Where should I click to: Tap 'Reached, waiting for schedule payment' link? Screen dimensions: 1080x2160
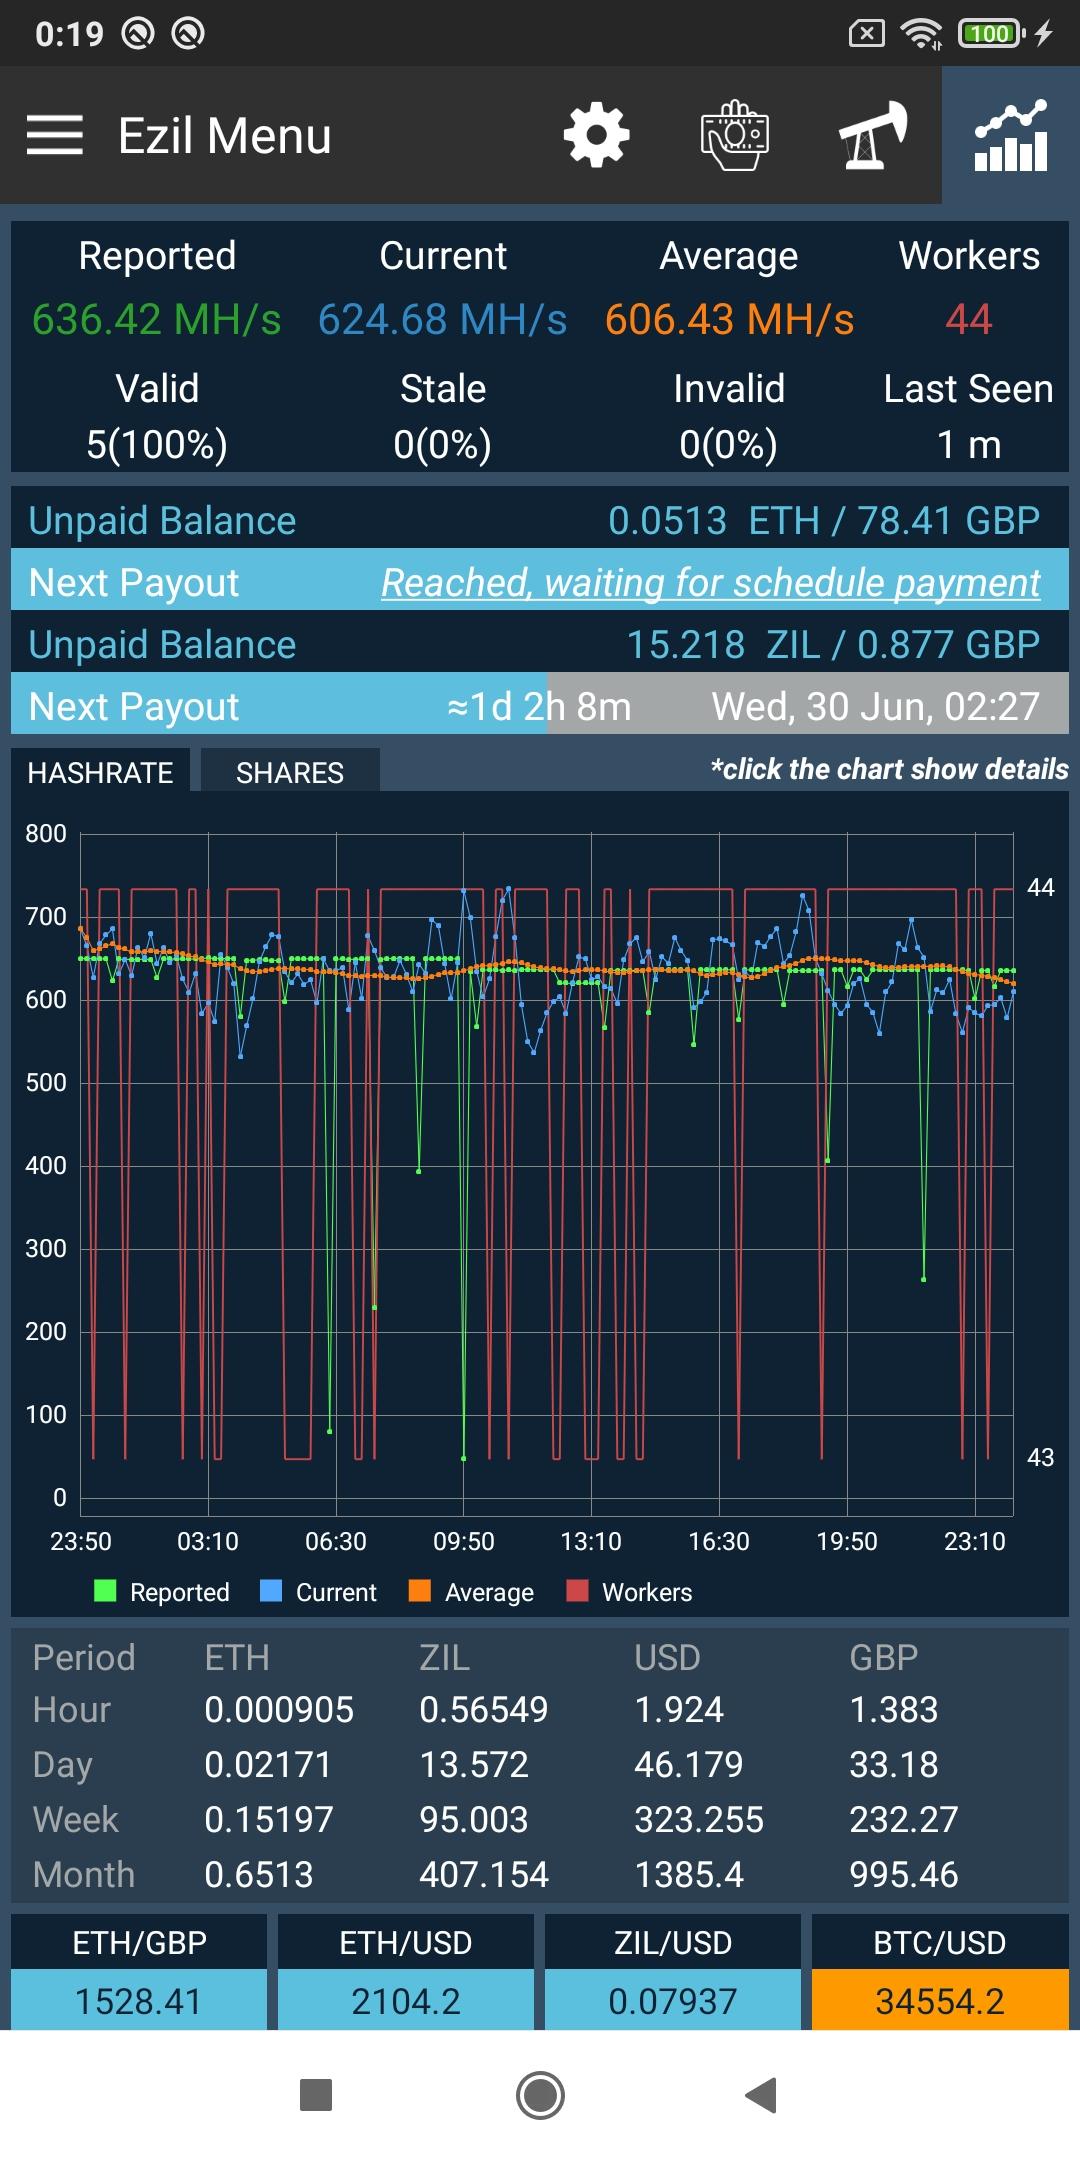710,582
